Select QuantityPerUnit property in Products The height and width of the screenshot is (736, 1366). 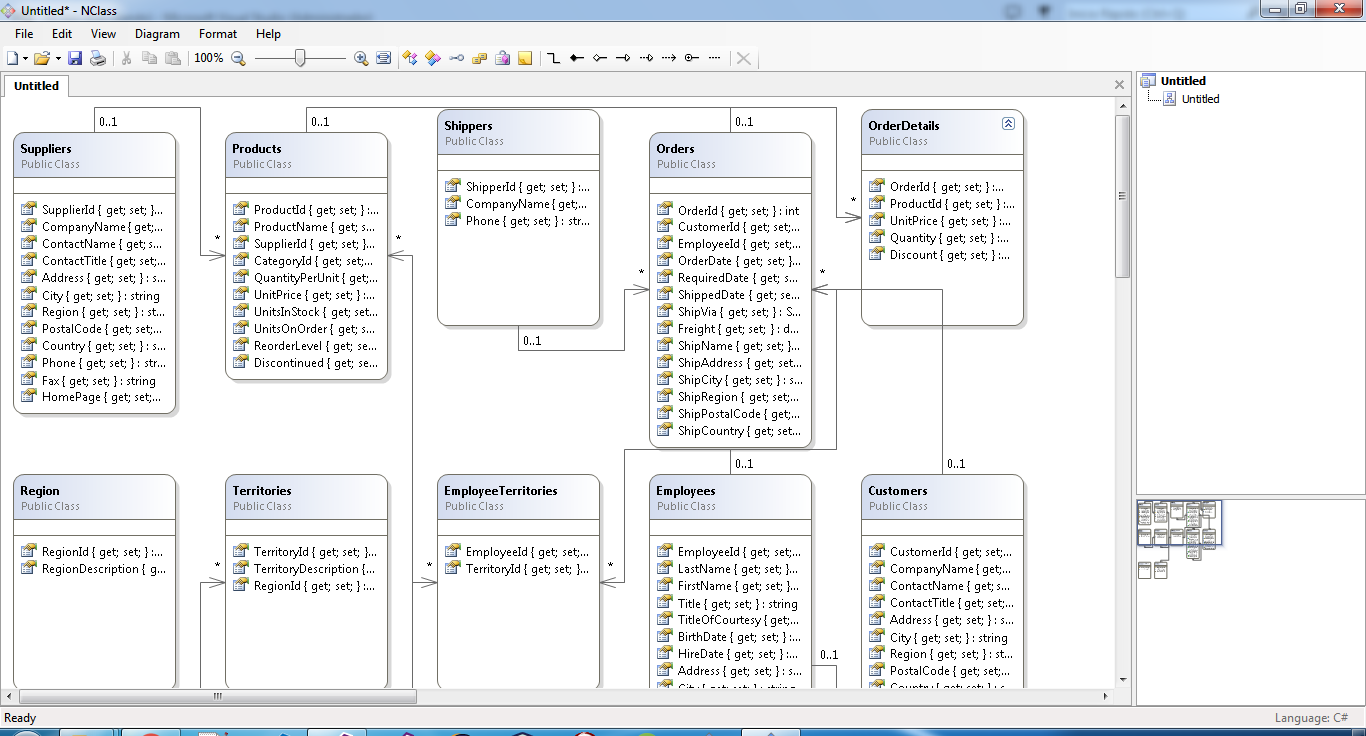pyautogui.click(x=304, y=278)
